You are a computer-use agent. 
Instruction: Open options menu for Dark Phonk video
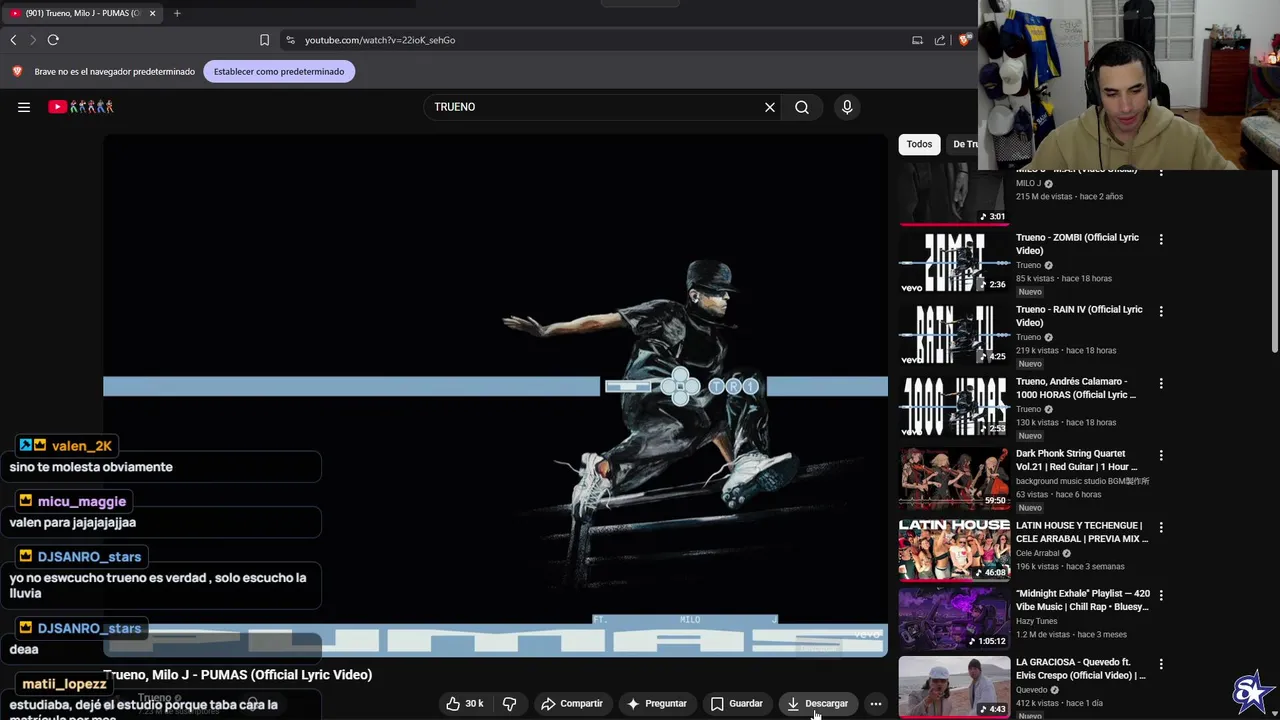(x=1161, y=456)
